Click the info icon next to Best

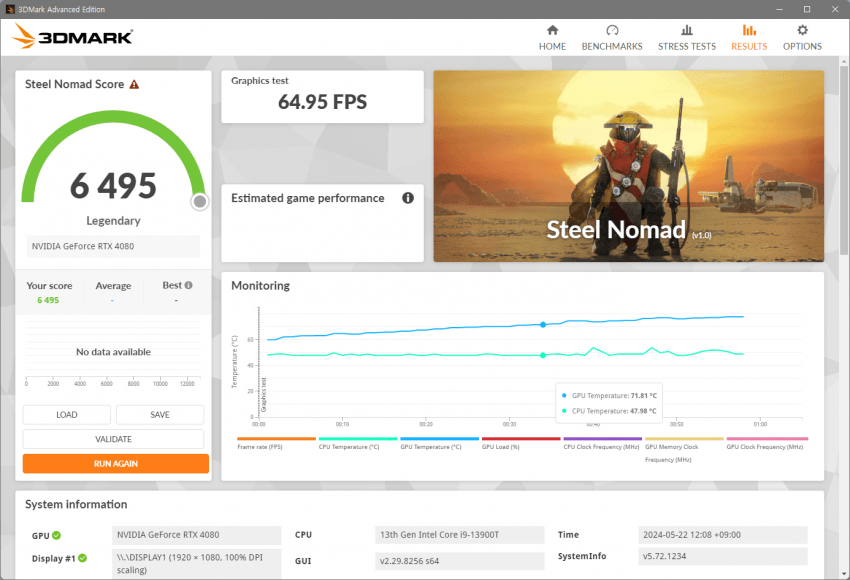188,285
